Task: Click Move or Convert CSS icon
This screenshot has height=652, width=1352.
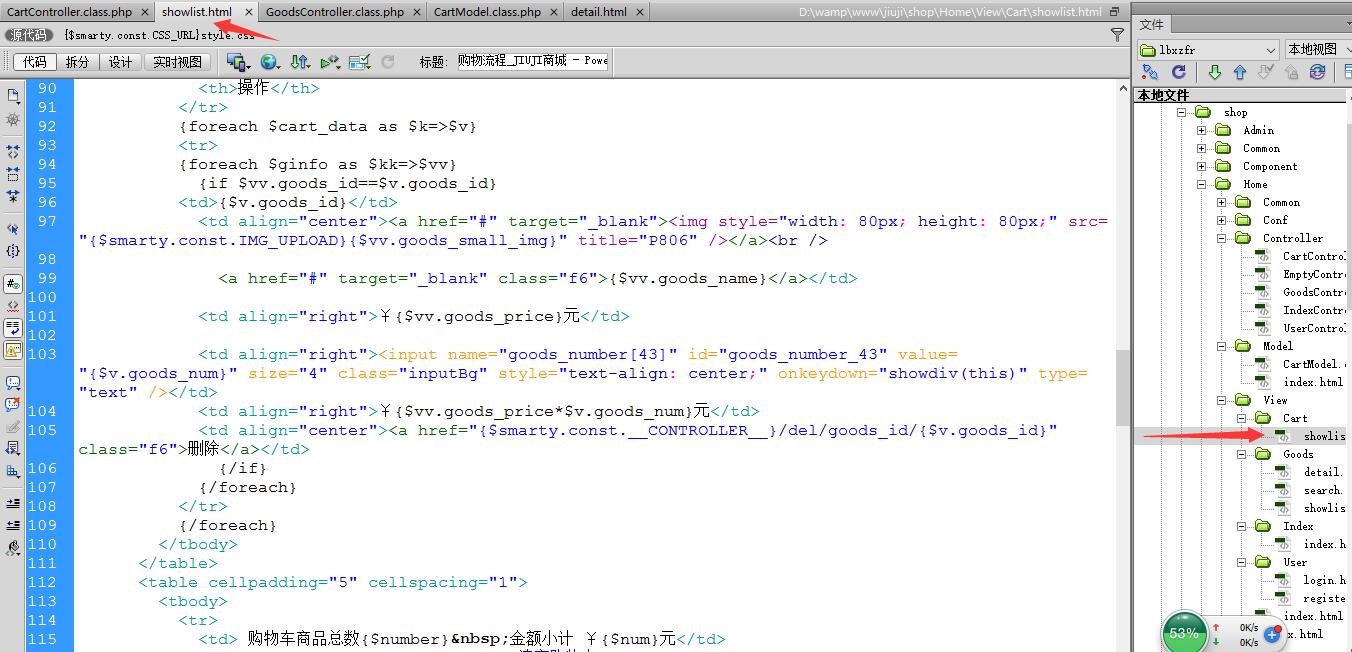Action: click(13, 471)
